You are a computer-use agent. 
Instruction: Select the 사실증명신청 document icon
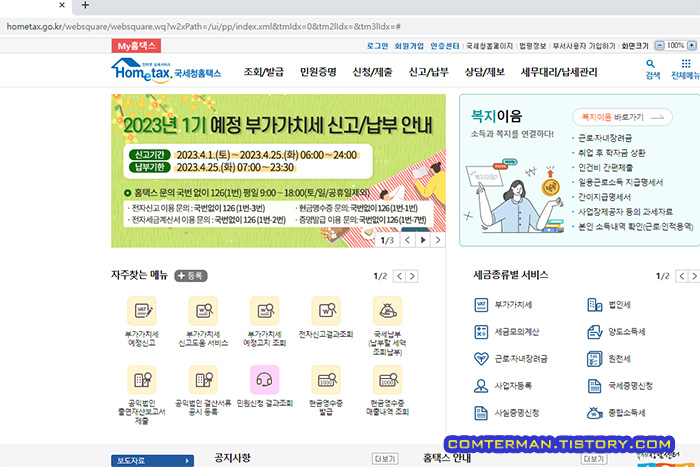coord(481,413)
